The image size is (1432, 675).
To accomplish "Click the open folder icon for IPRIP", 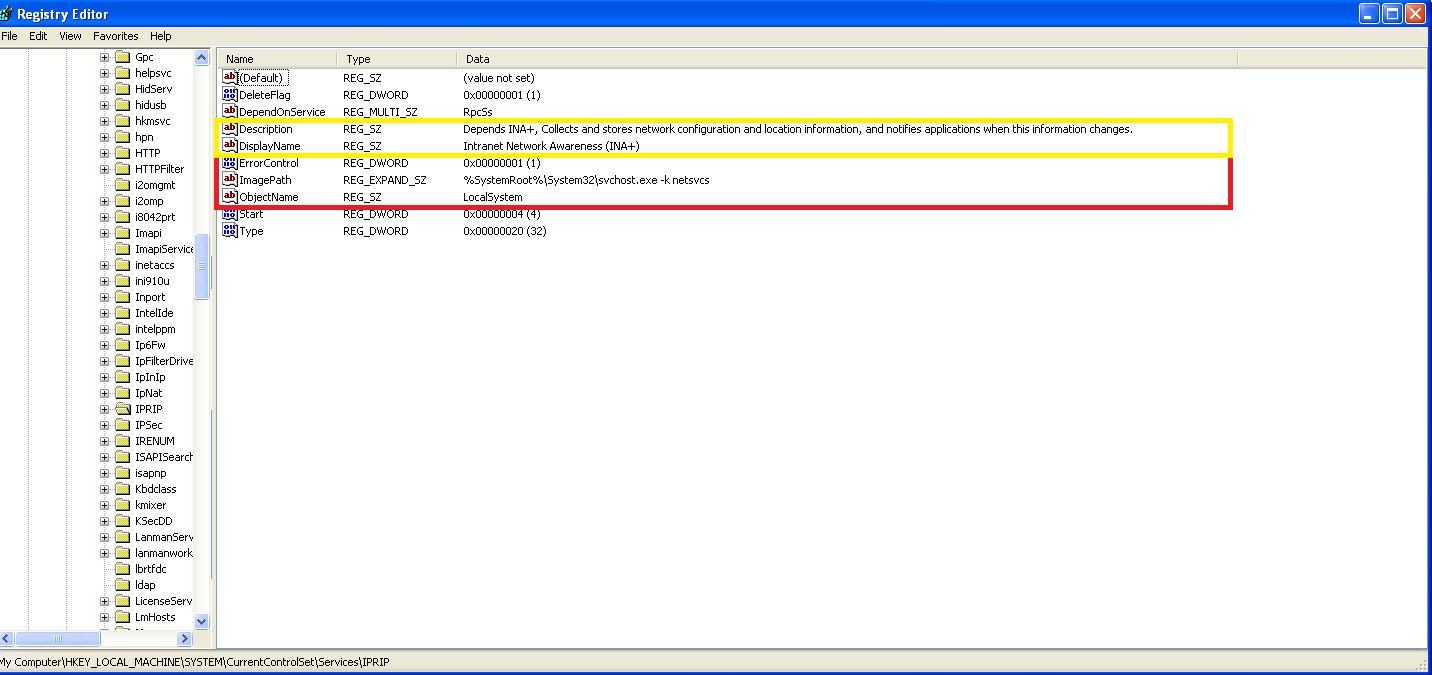I will [x=123, y=409].
